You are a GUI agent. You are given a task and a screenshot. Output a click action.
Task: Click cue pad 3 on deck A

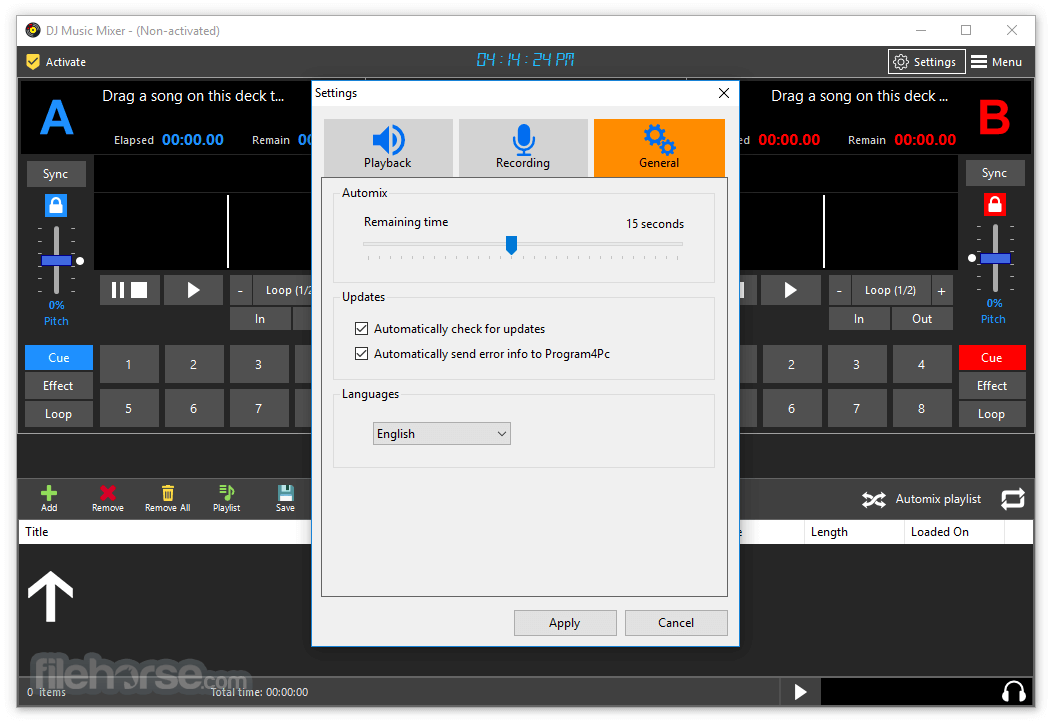point(259,364)
